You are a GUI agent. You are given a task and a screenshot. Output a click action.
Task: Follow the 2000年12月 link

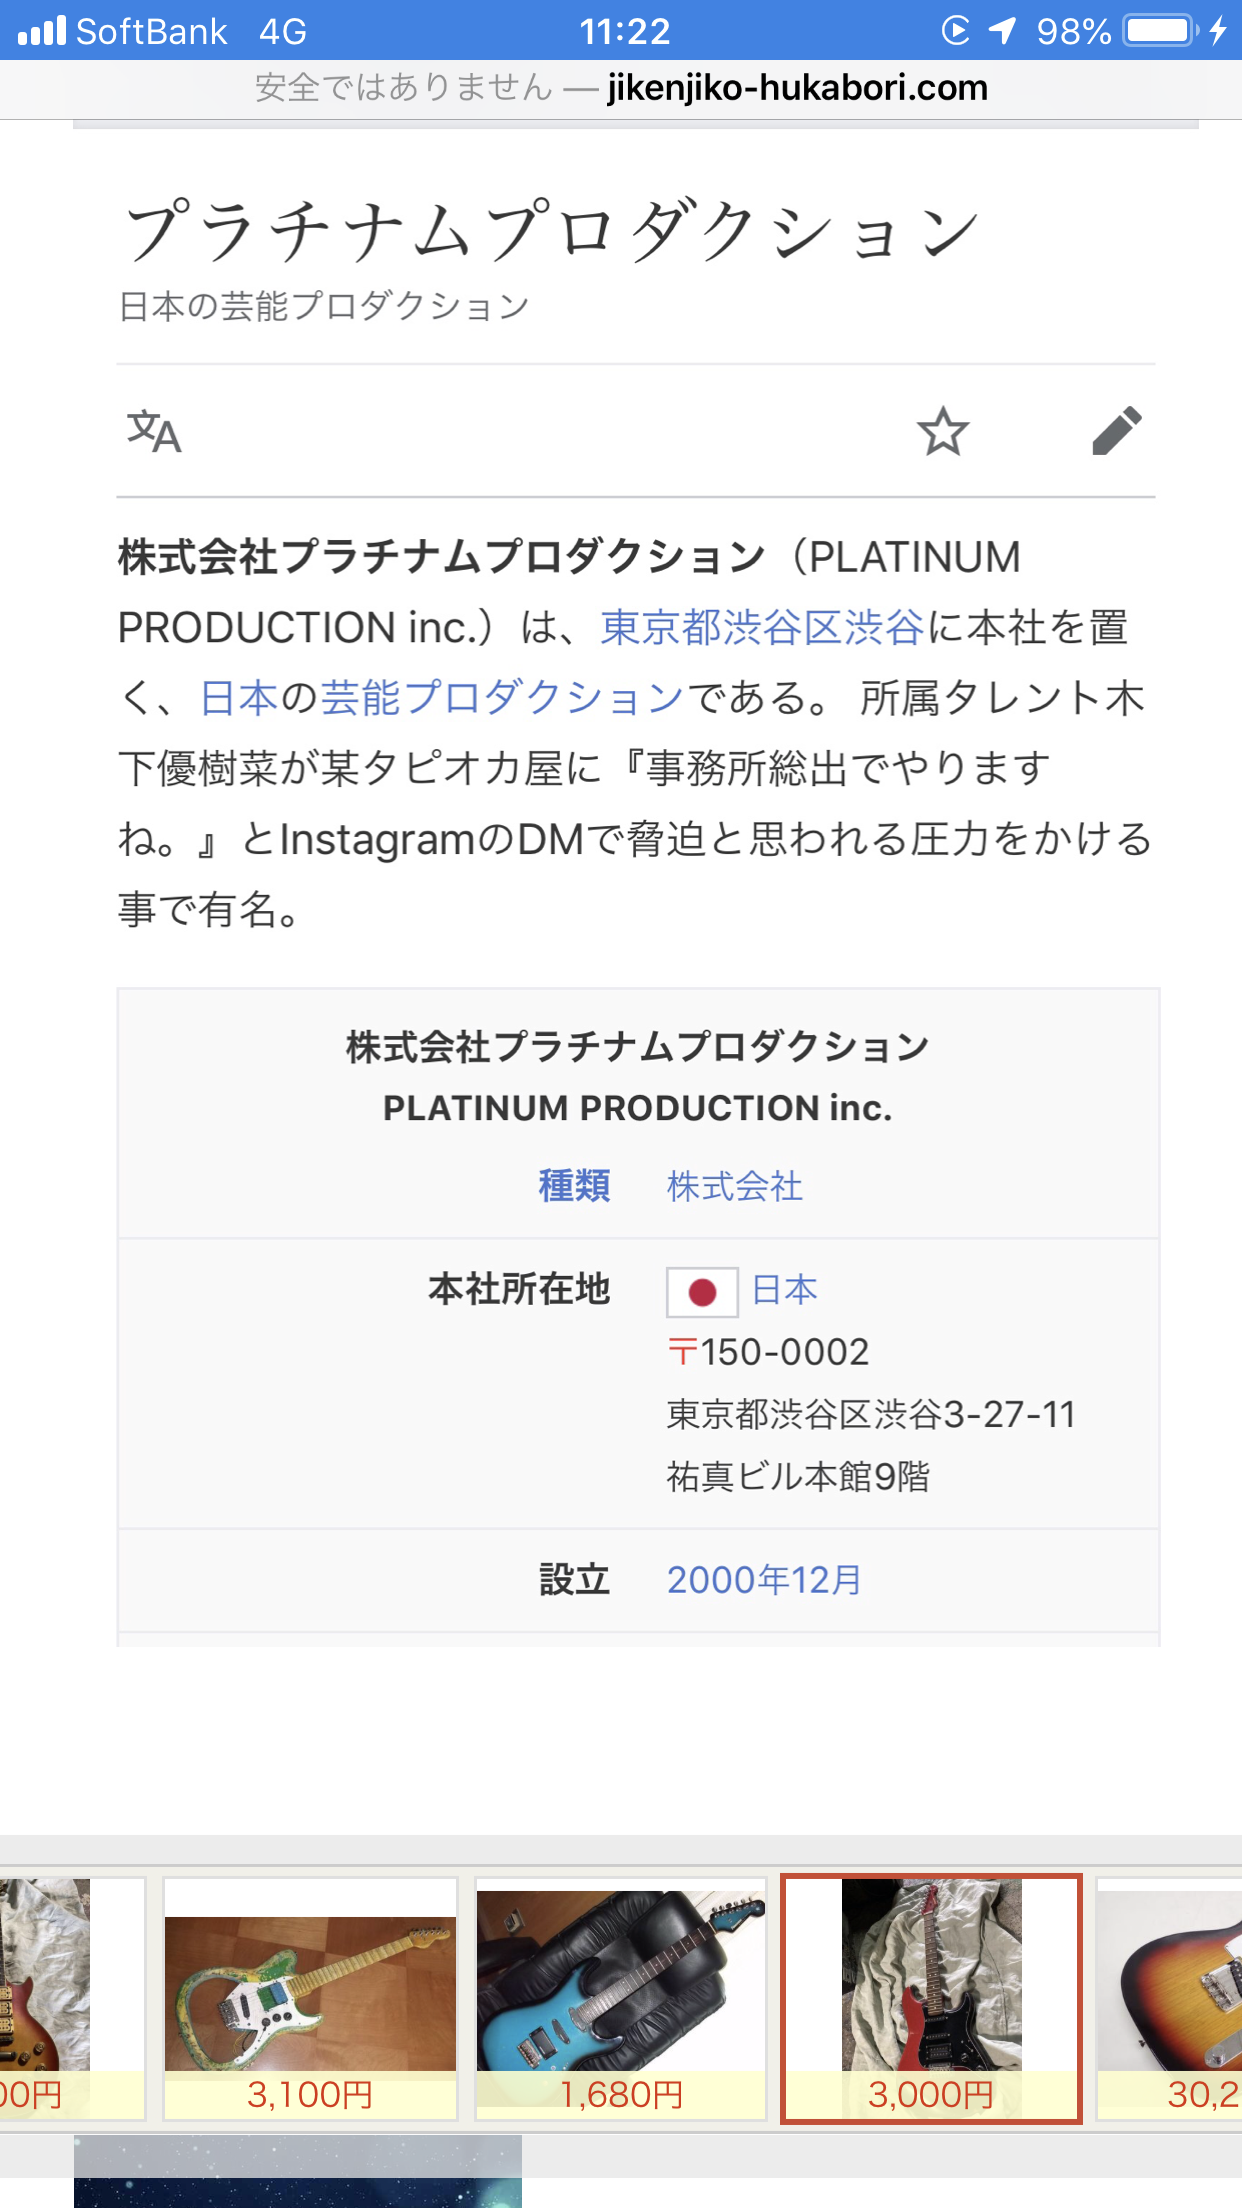click(764, 1580)
